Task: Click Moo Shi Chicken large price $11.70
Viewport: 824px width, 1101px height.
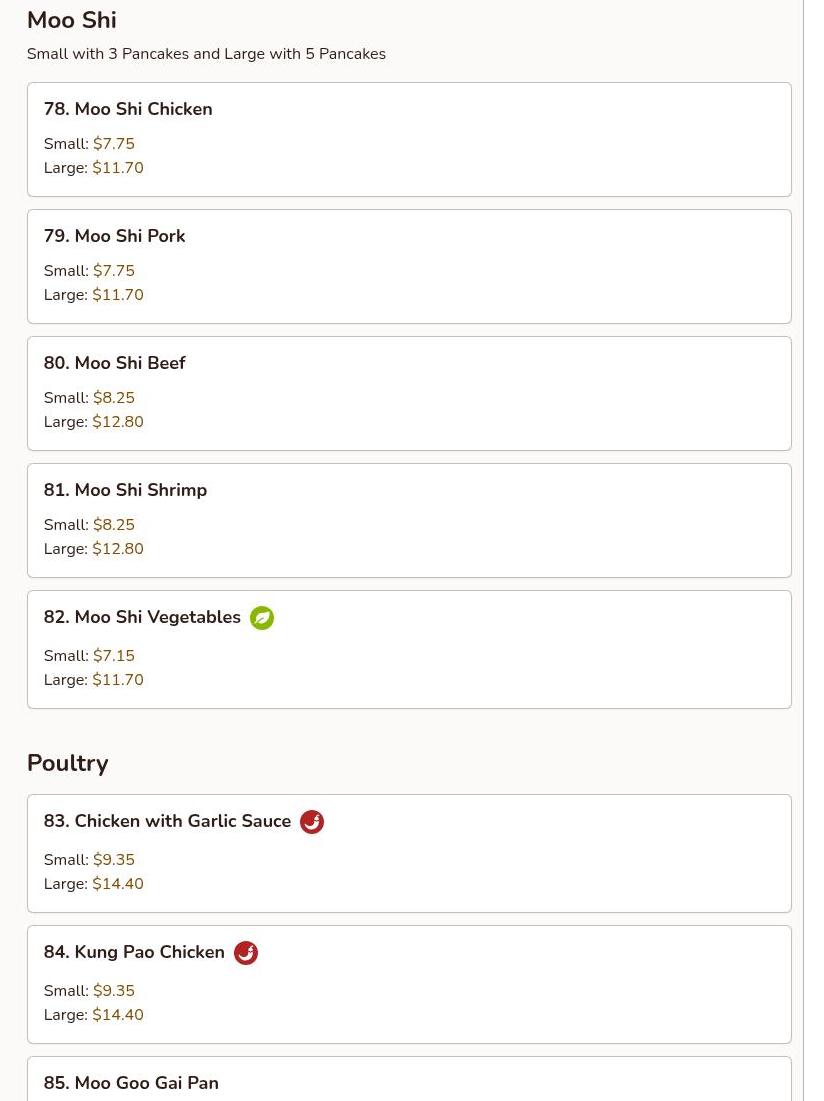Action: click(118, 168)
